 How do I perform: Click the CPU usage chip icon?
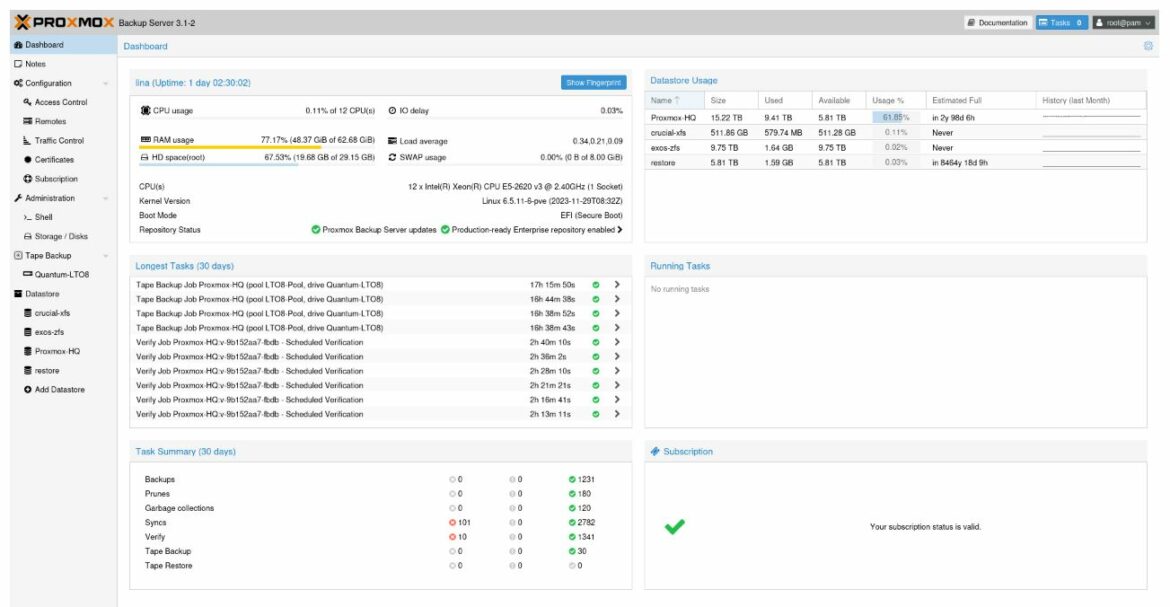coord(146,110)
